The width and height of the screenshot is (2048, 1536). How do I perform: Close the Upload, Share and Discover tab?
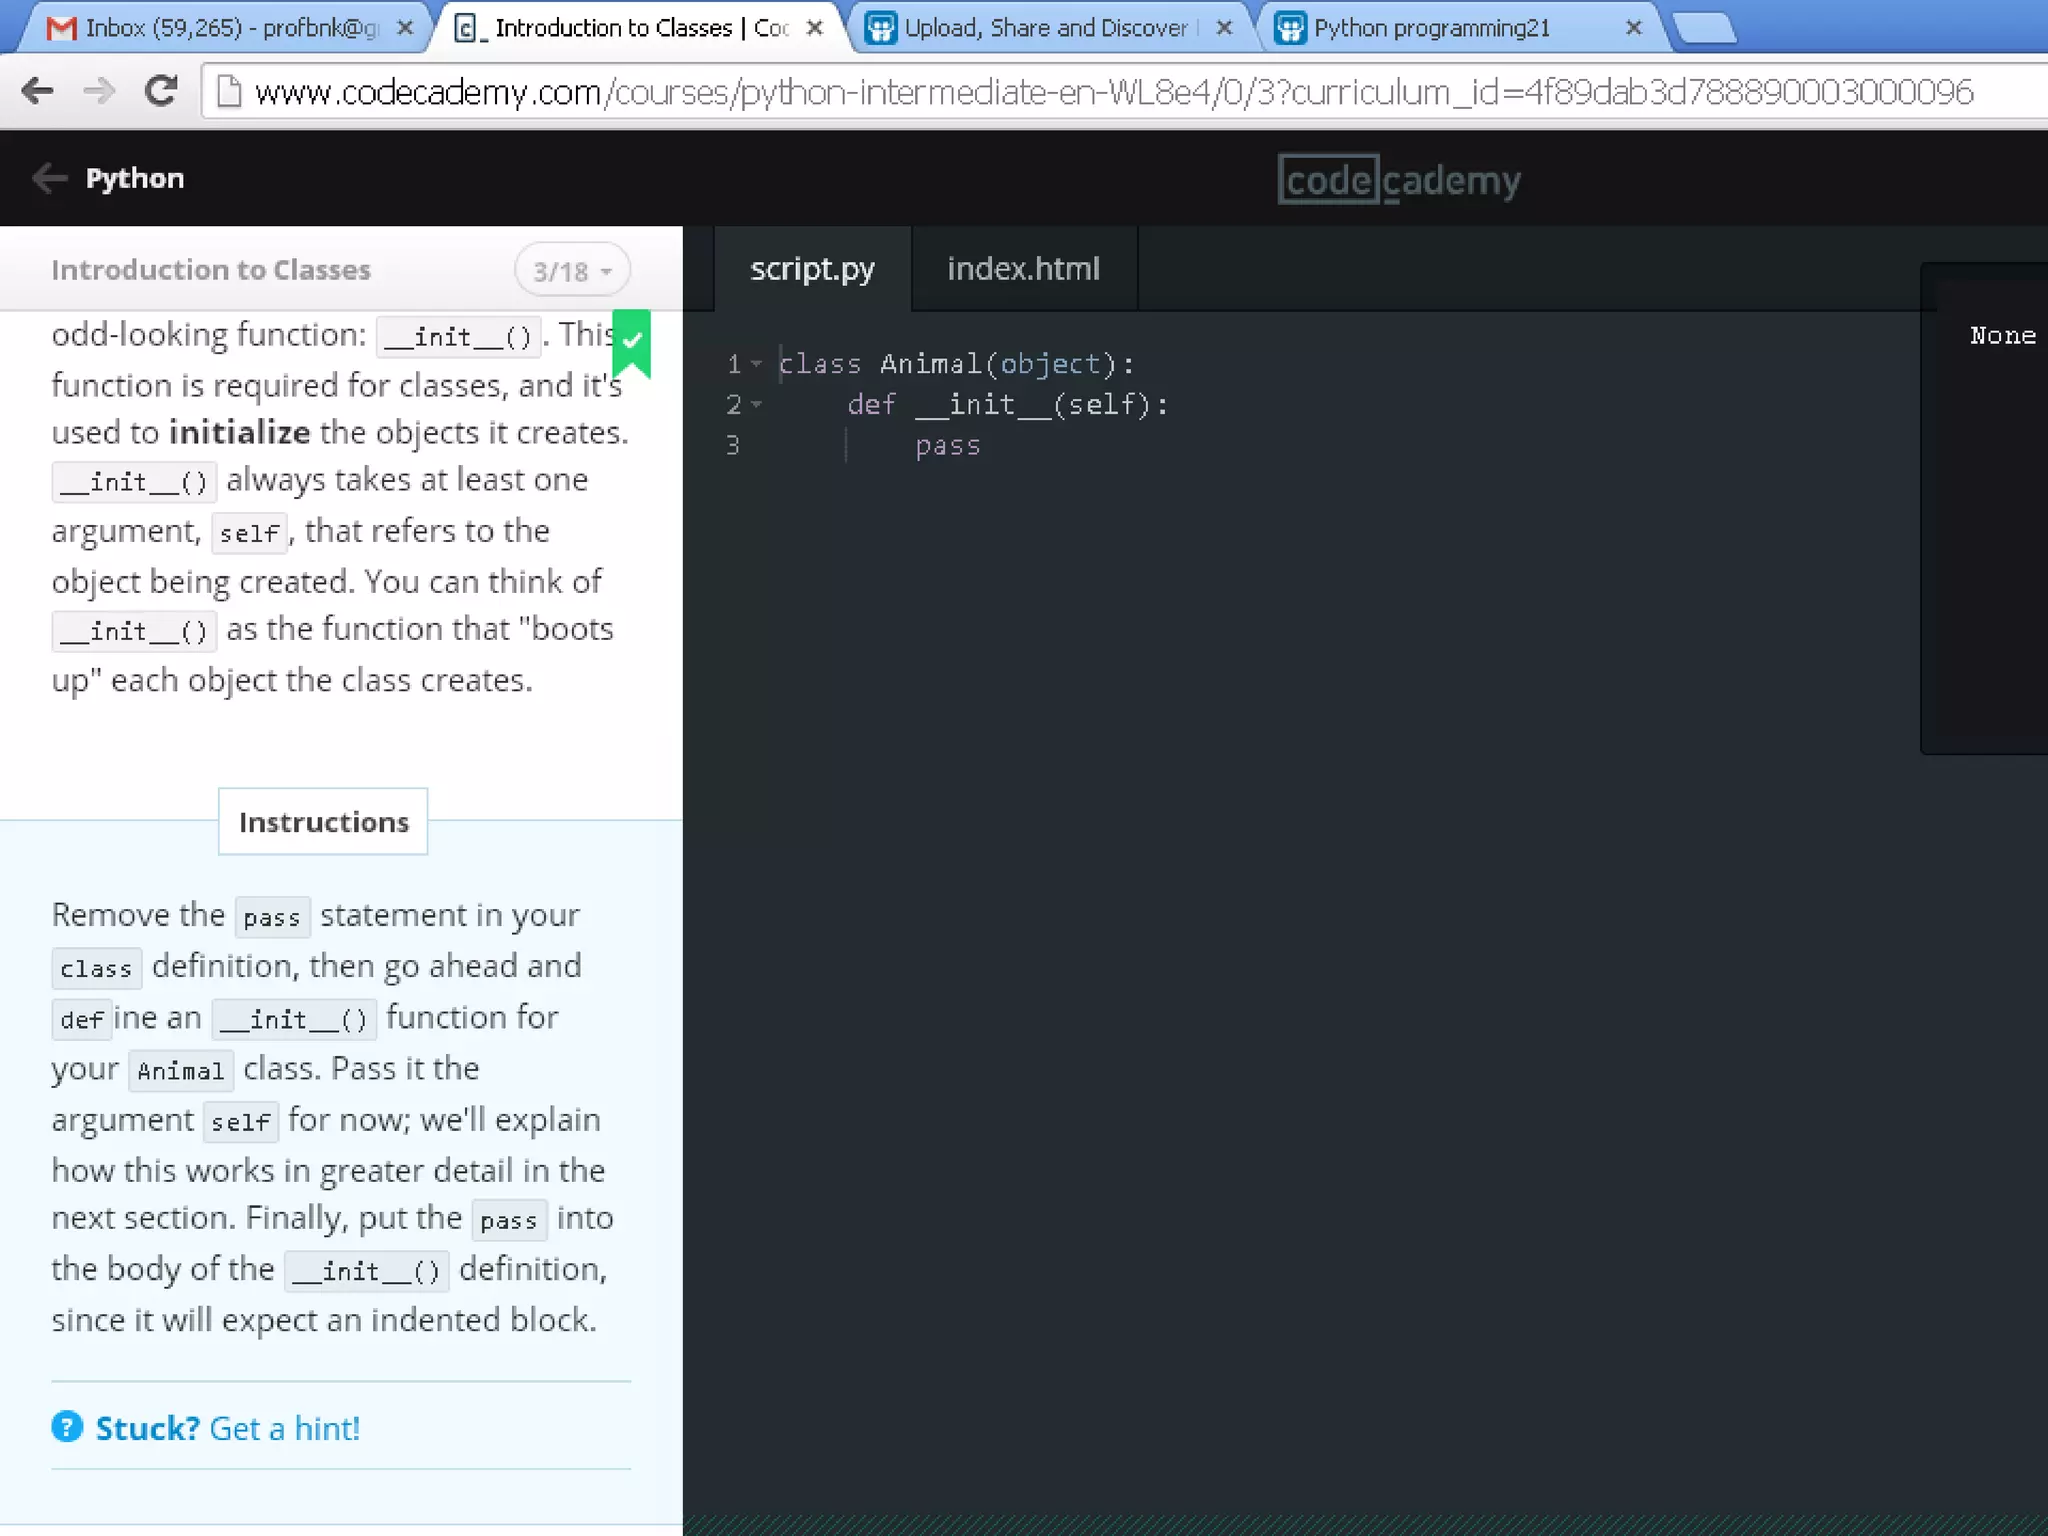point(1224,28)
